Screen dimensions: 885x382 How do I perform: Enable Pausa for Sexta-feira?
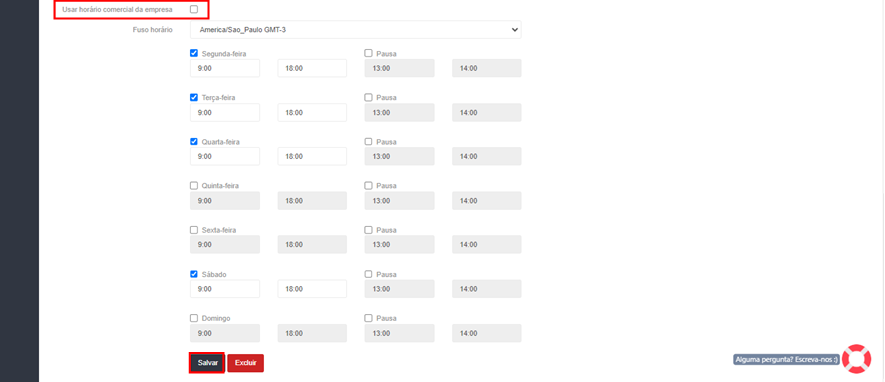(369, 230)
